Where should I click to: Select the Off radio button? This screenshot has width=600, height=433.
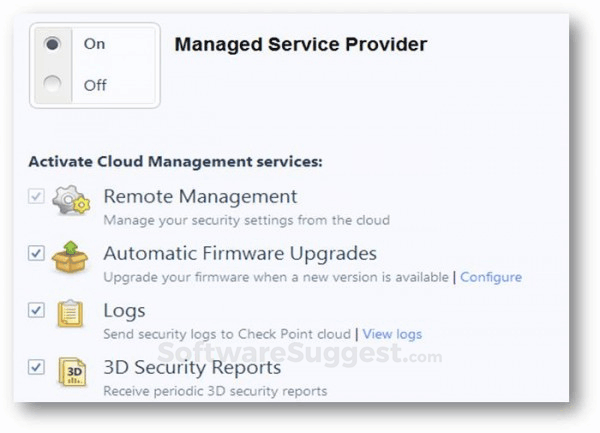coord(52,84)
